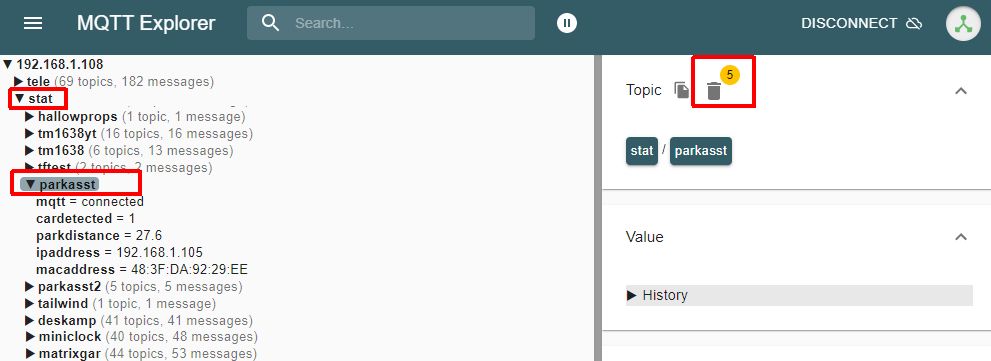Expand the tm1638yt topic node
This screenshot has width=991, height=361.
[x=30, y=133]
